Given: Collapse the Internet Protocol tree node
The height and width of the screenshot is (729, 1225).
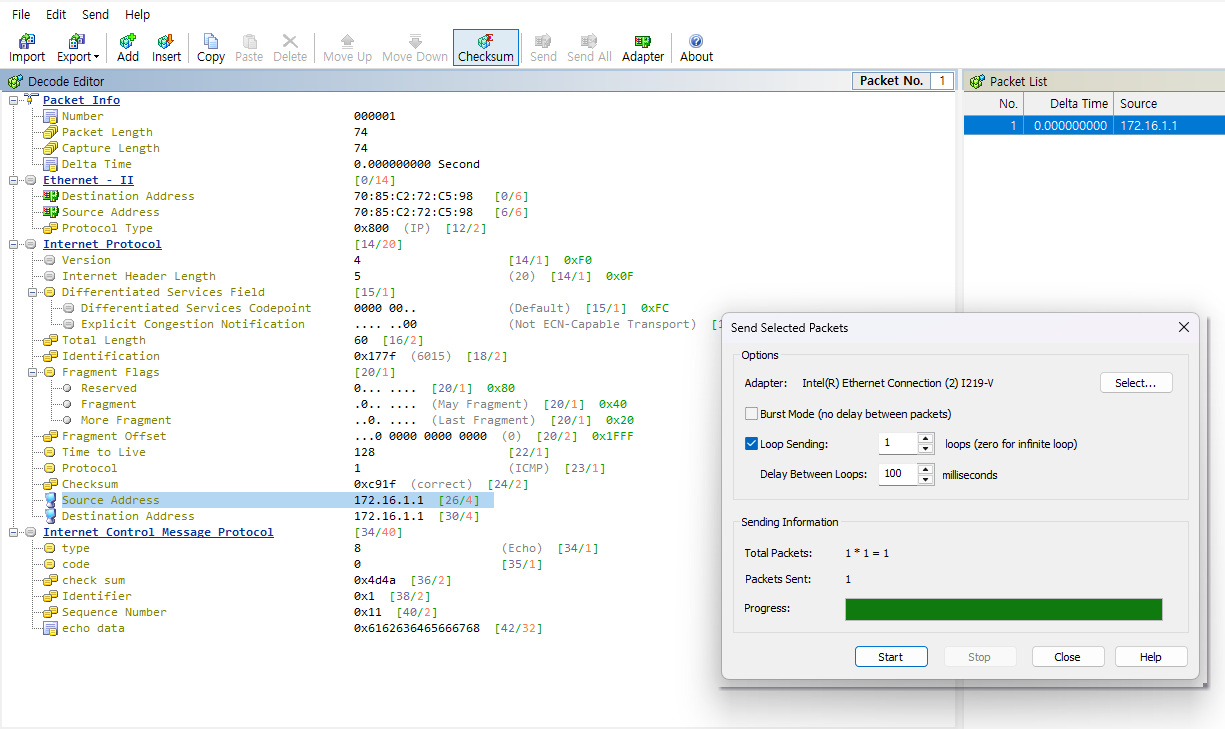Looking at the screenshot, I should (x=15, y=244).
